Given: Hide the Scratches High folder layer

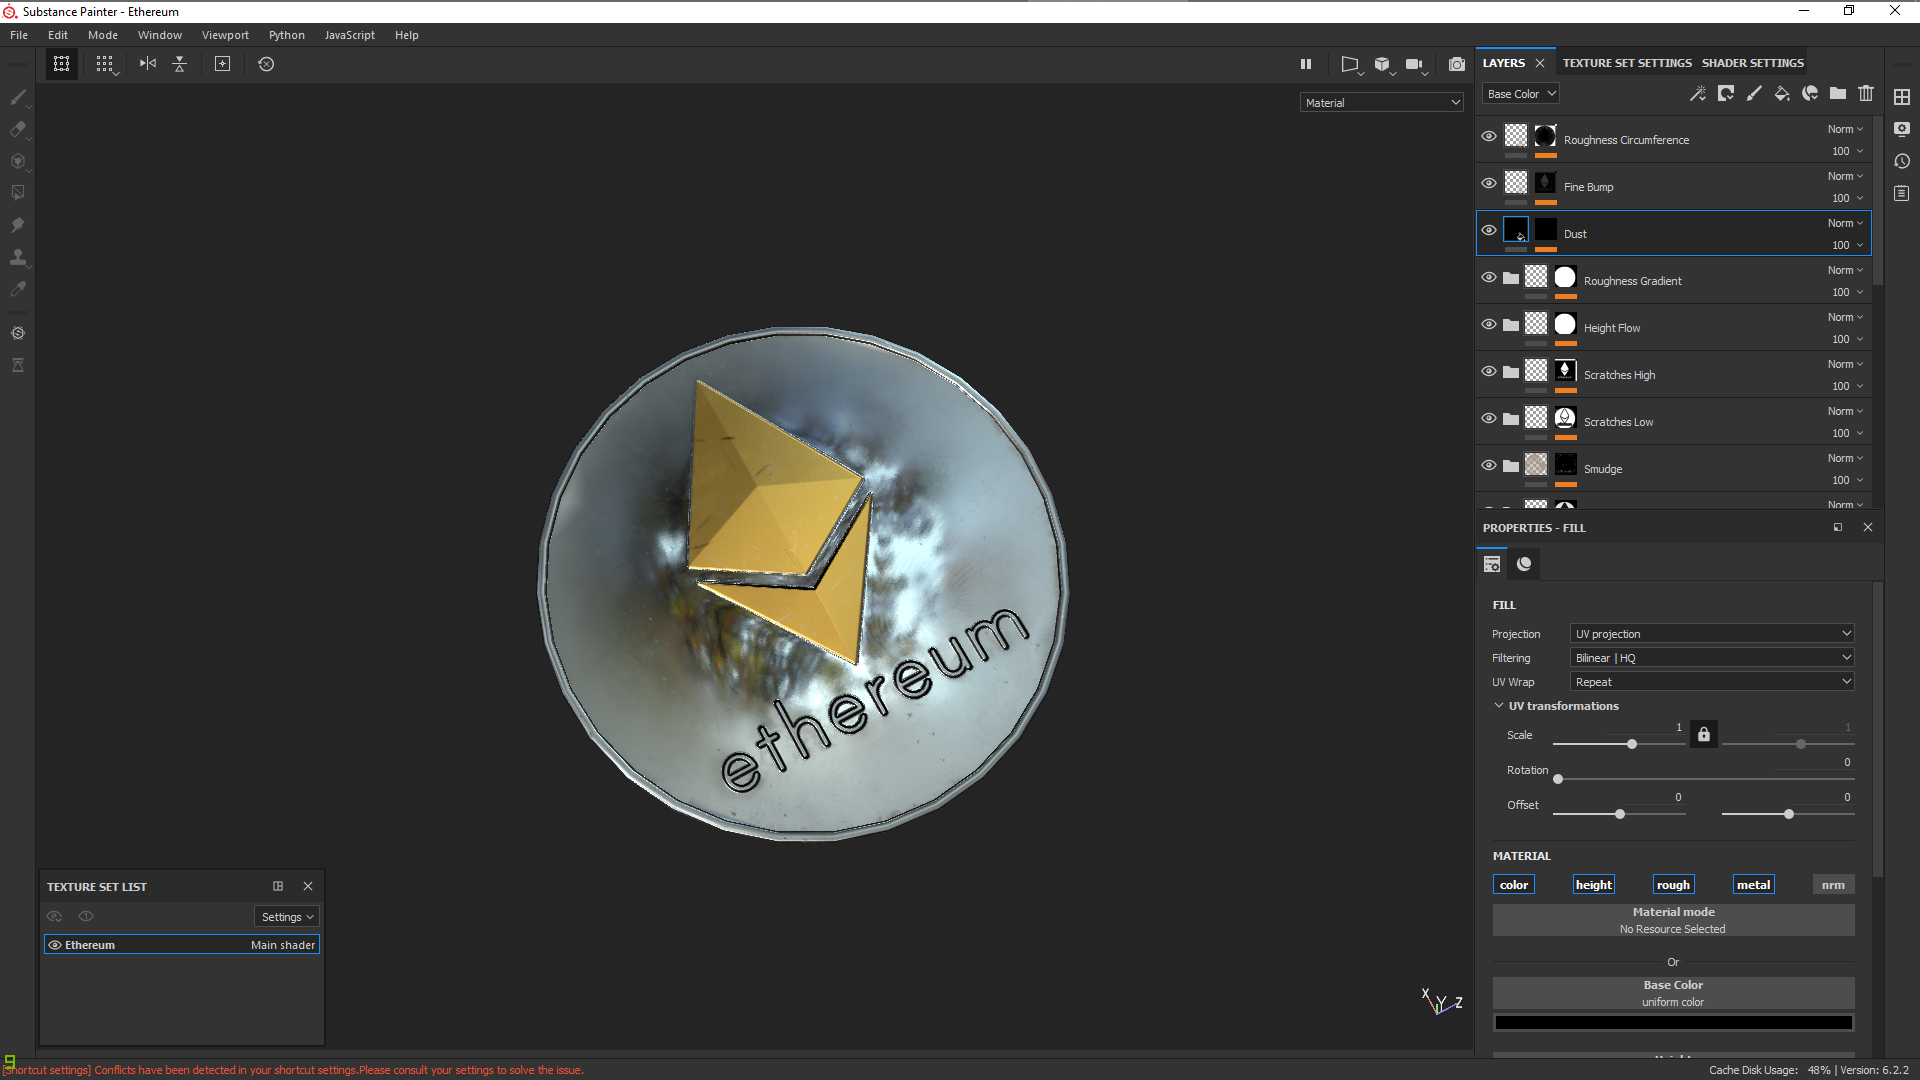Looking at the screenshot, I should [1489, 372].
